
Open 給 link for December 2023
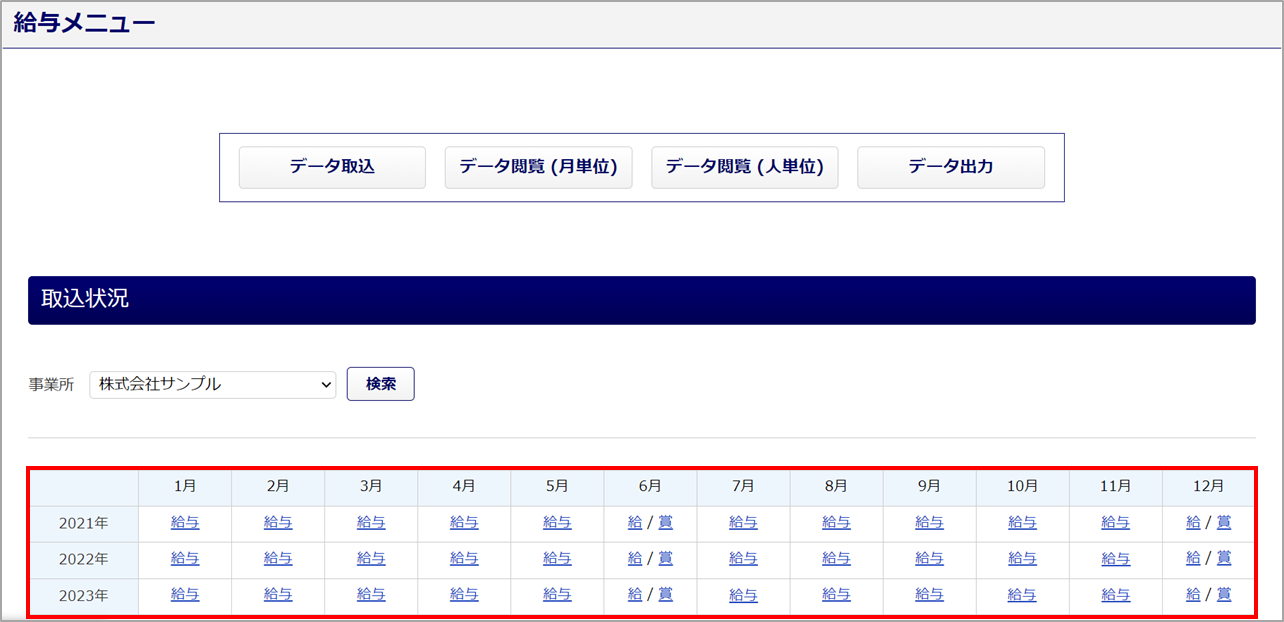click(1193, 594)
